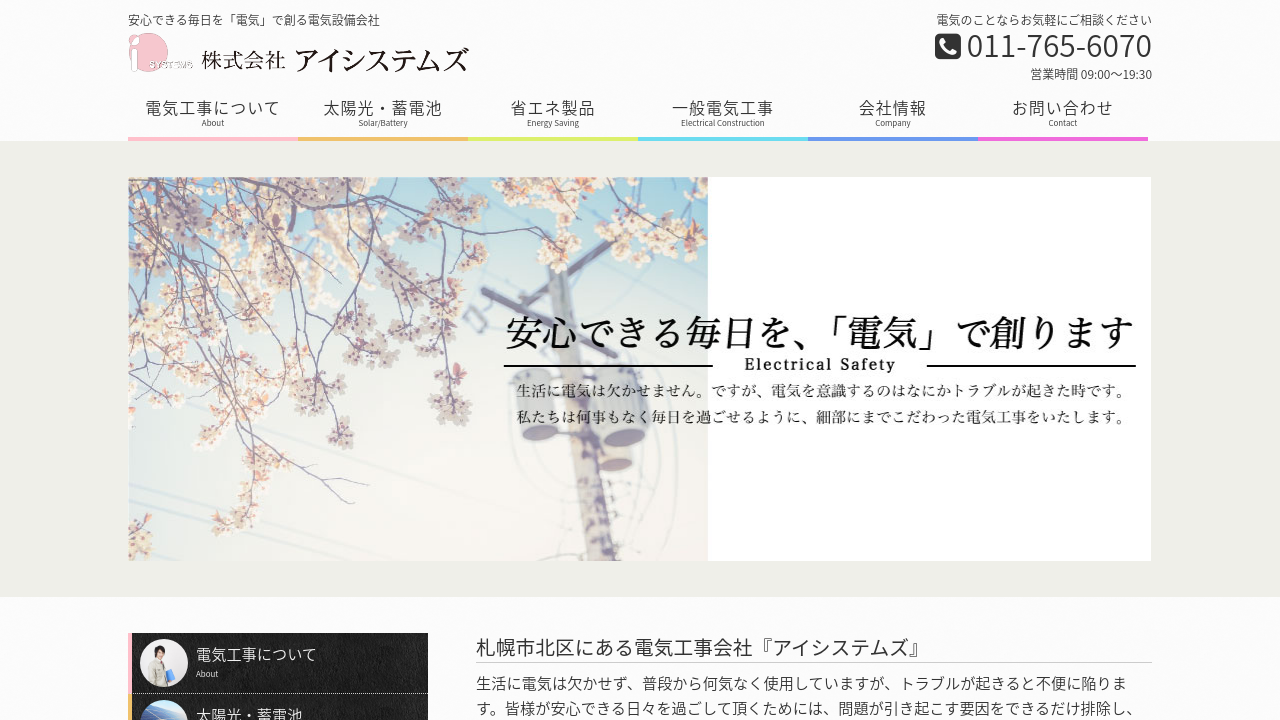
Task: Click the sidebar 電気工事について link
Action: pos(256,655)
